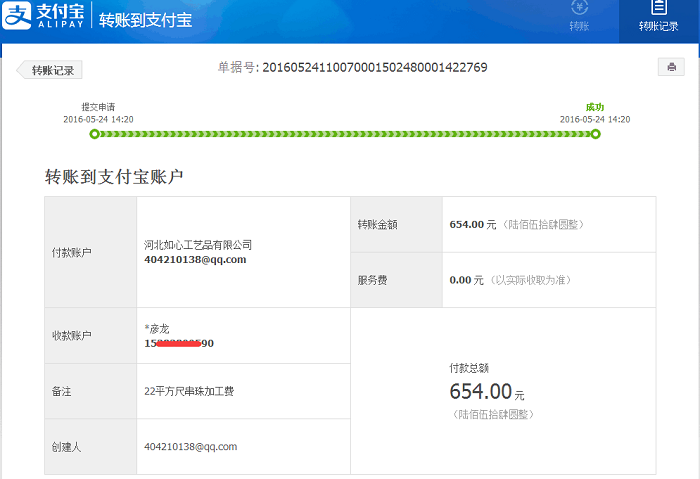Click the redacted recipient phone number

click(x=179, y=343)
